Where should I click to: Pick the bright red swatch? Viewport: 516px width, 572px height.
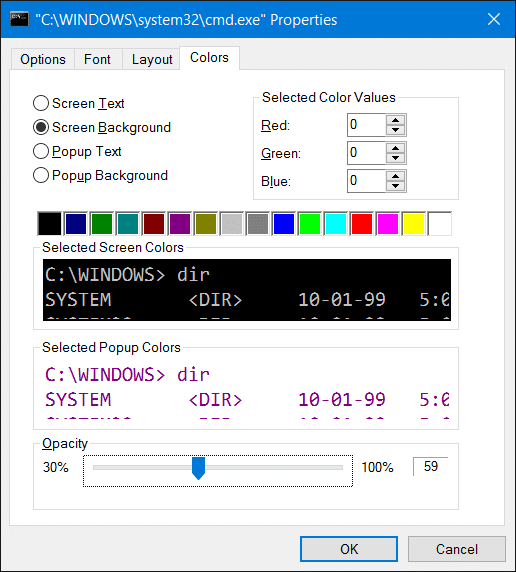[x=362, y=224]
